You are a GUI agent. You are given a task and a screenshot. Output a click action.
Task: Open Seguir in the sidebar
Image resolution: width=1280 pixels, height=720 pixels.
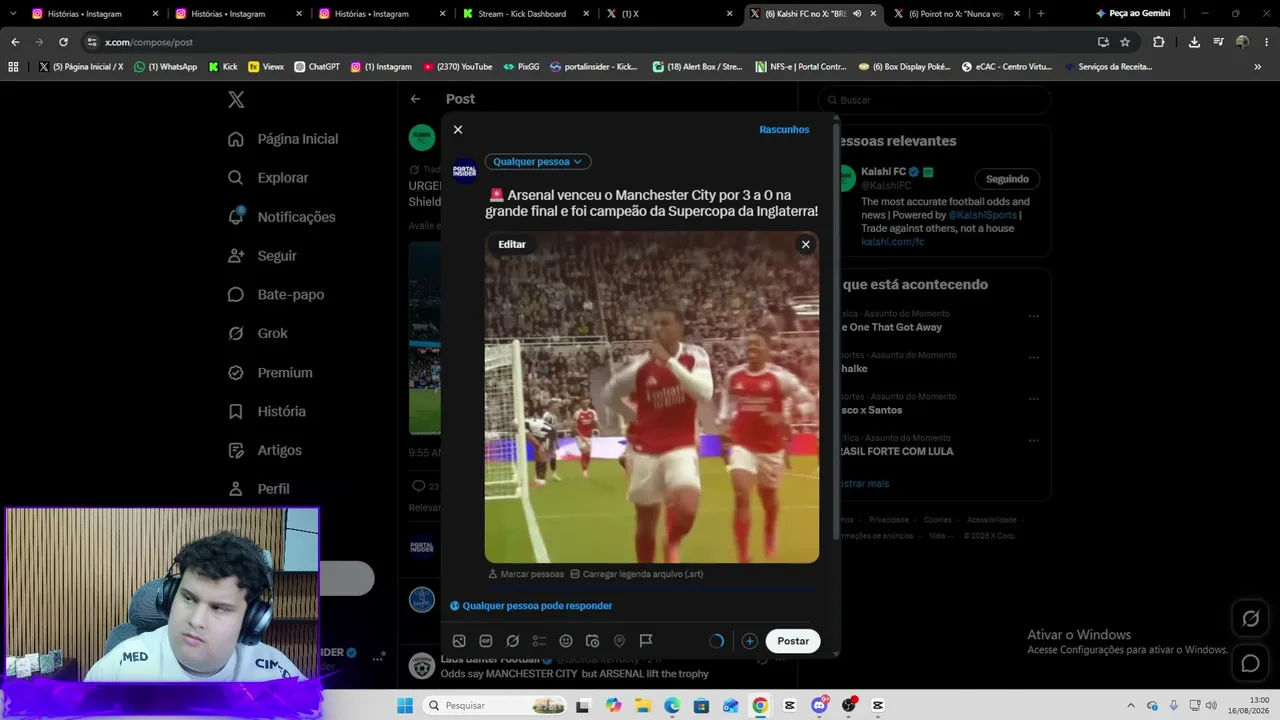coord(262,256)
